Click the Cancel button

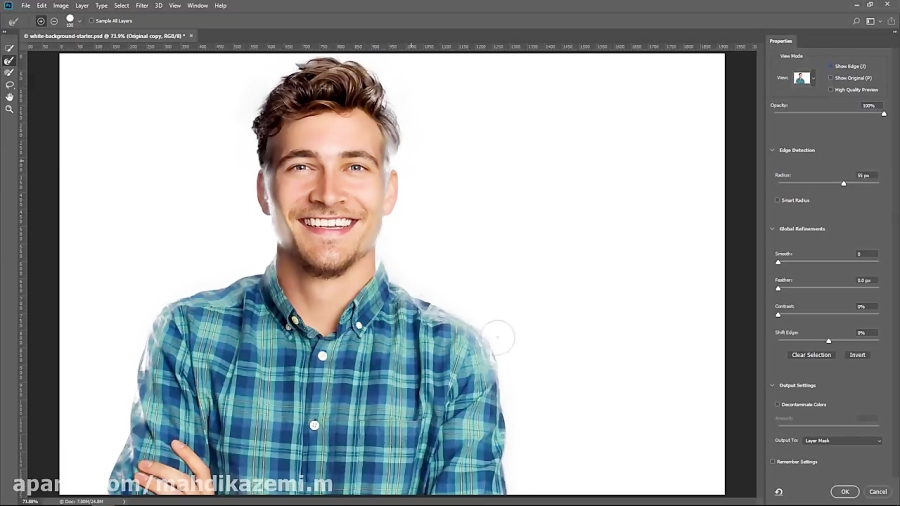pyautogui.click(x=878, y=492)
